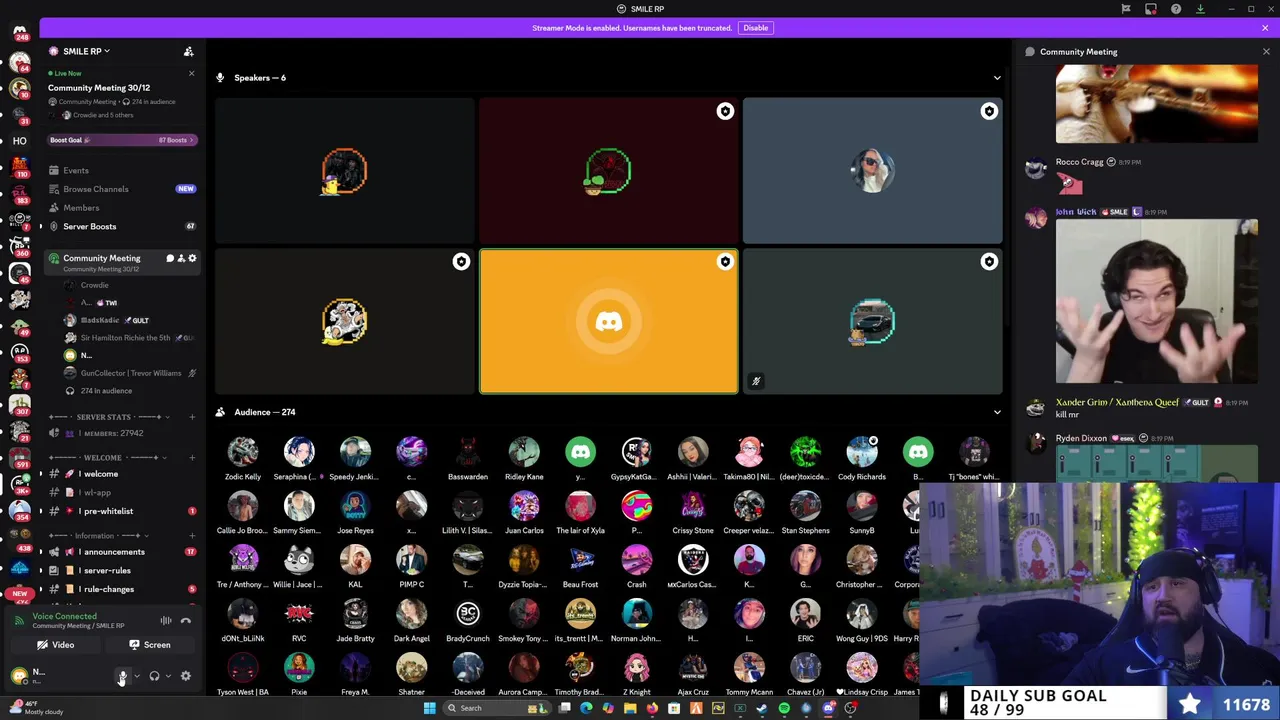Open User Settings gear

coord(186,676)
